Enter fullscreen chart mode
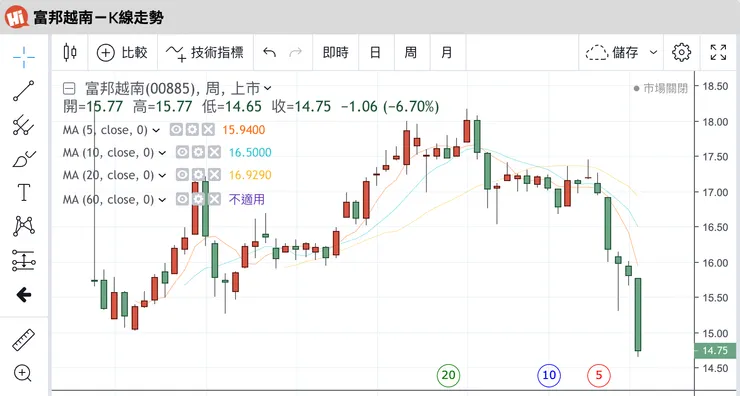Viewport: 740px width, 396px height. pos(718,52)
